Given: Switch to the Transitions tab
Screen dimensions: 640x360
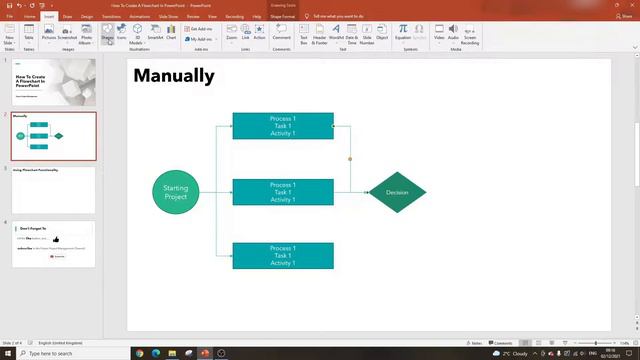Looking at the screenshot, I should coord(111,17).
